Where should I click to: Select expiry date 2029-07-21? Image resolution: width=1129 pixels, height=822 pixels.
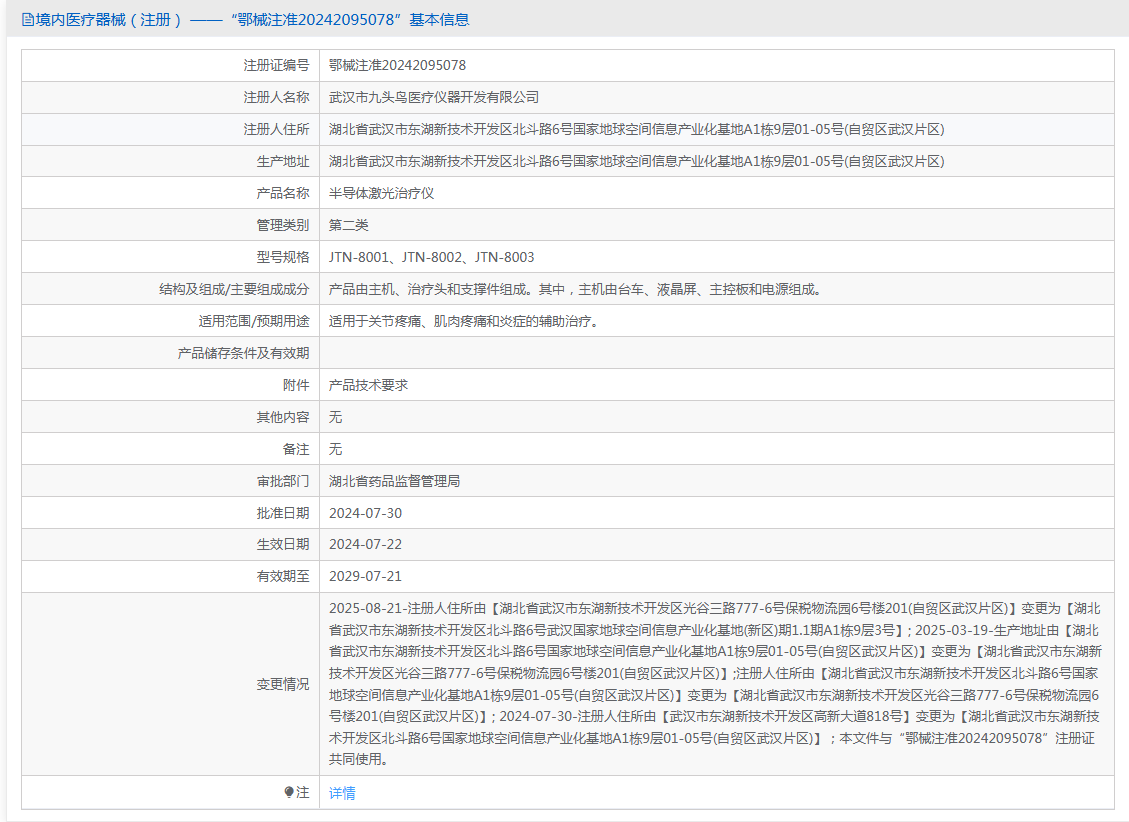tap(366, 576)
